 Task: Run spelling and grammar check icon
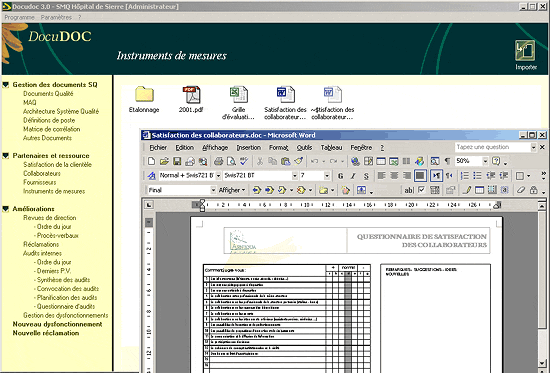pyautogui.click(x=244, y=161)
